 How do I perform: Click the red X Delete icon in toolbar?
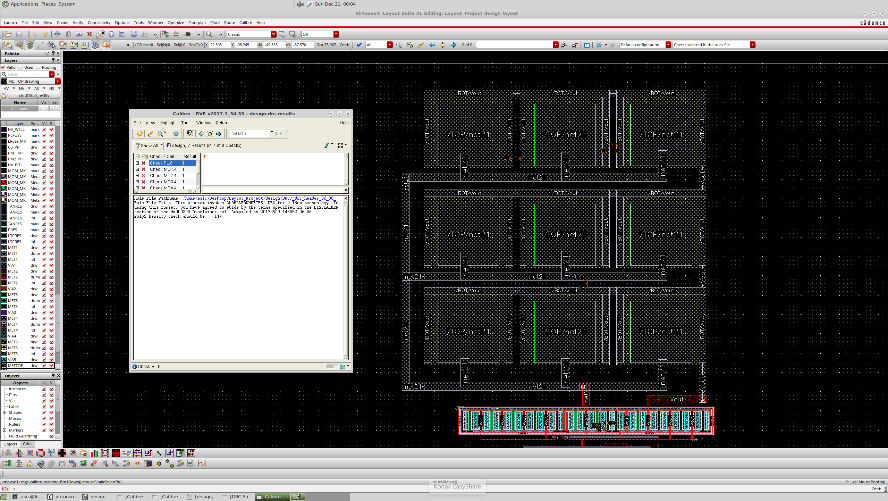pos(89,35)
